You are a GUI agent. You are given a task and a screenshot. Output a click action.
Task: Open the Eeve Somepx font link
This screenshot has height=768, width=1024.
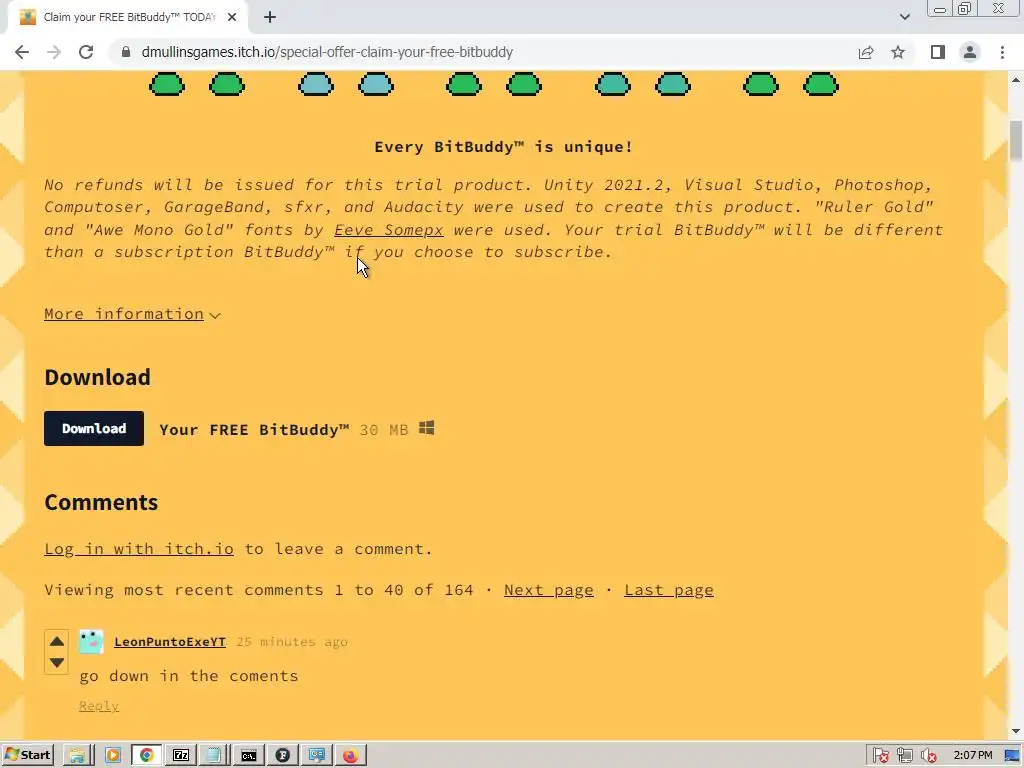coord(389,230)
